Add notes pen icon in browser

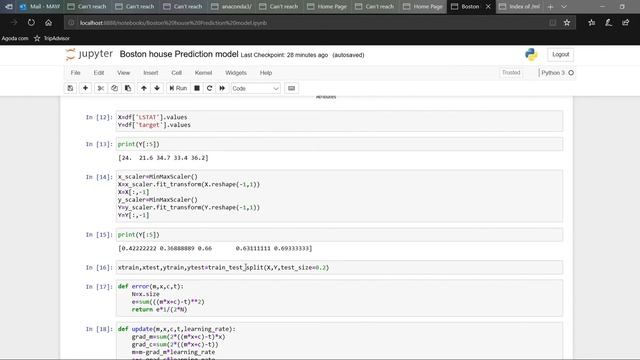(x=609, y=23)
